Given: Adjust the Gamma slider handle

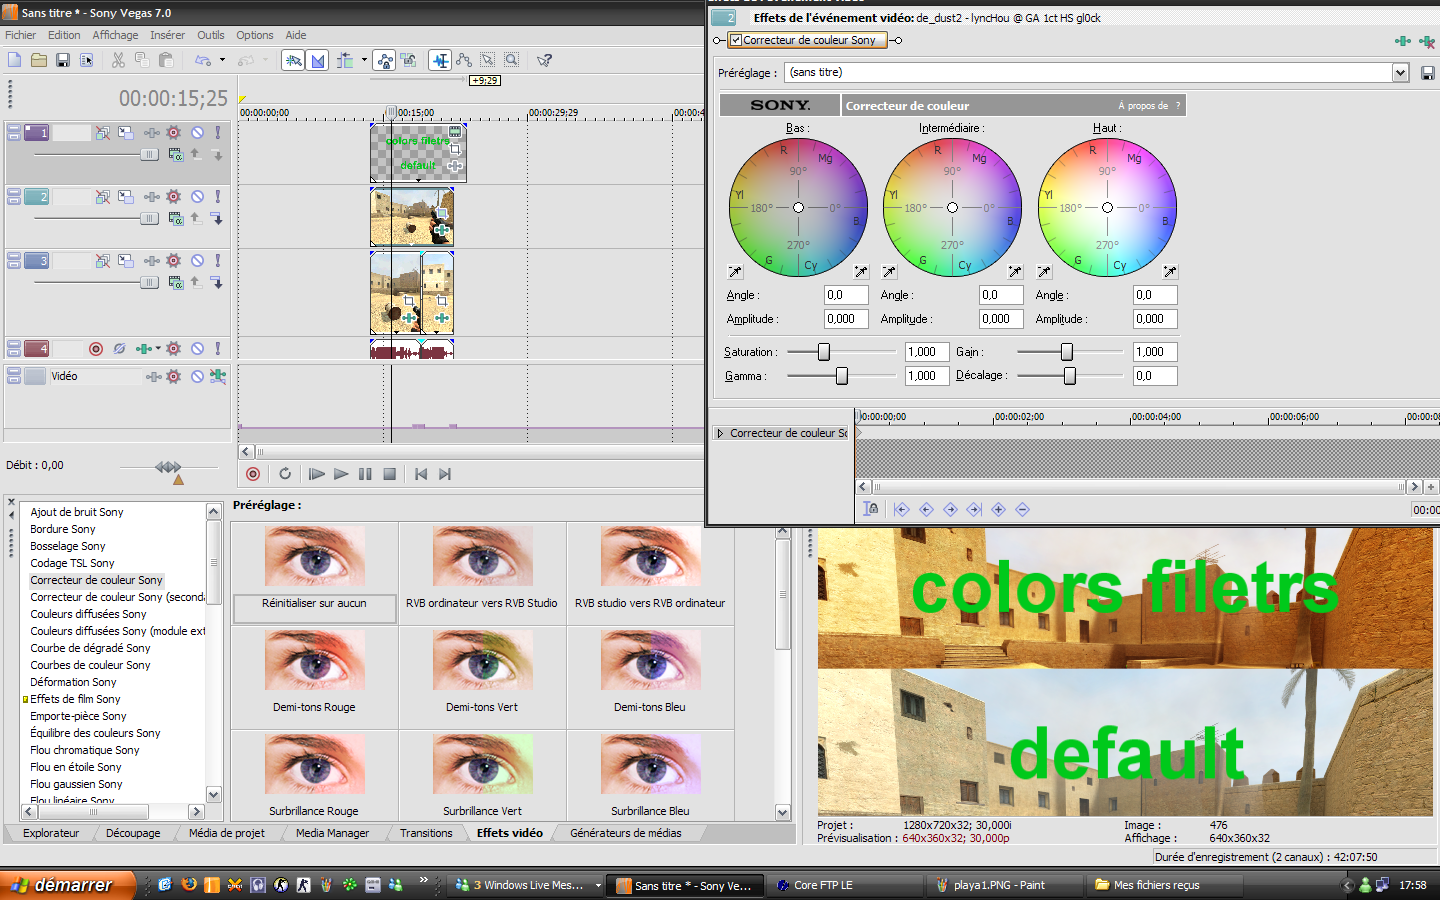Looking at the screenshot, I should 842,376.
